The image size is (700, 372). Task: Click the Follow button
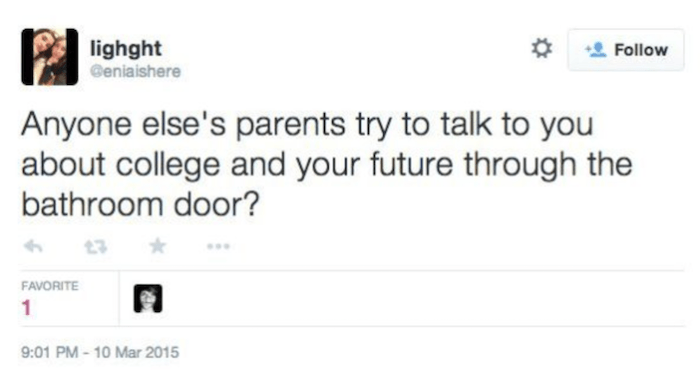[626, 50]
